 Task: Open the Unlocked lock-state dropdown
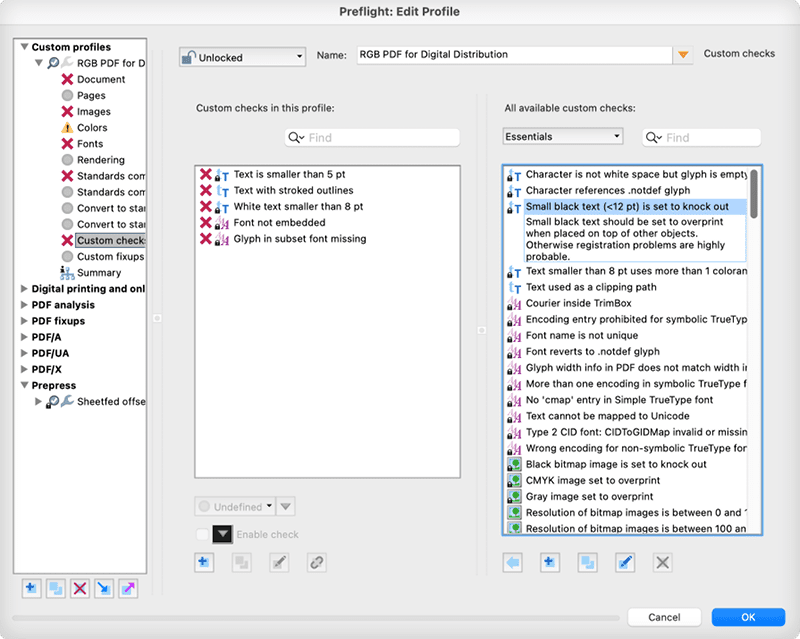pos(242,57)
